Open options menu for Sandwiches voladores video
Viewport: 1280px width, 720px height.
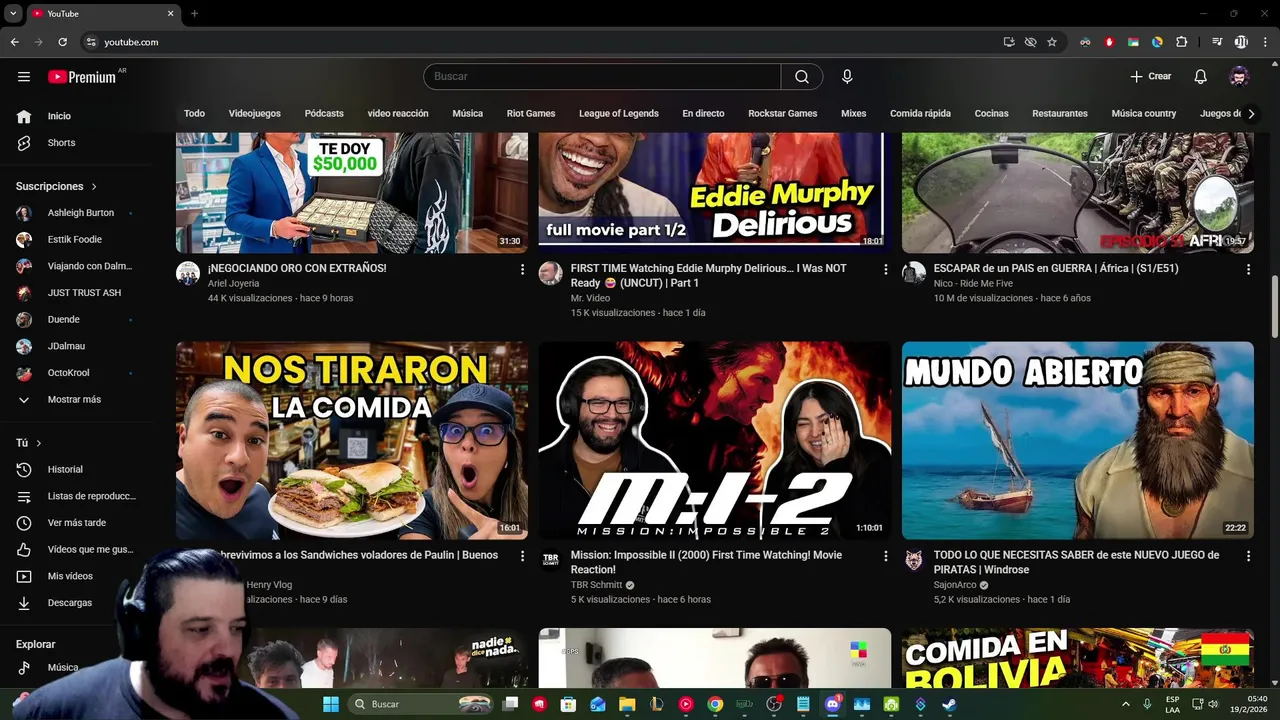522,555
